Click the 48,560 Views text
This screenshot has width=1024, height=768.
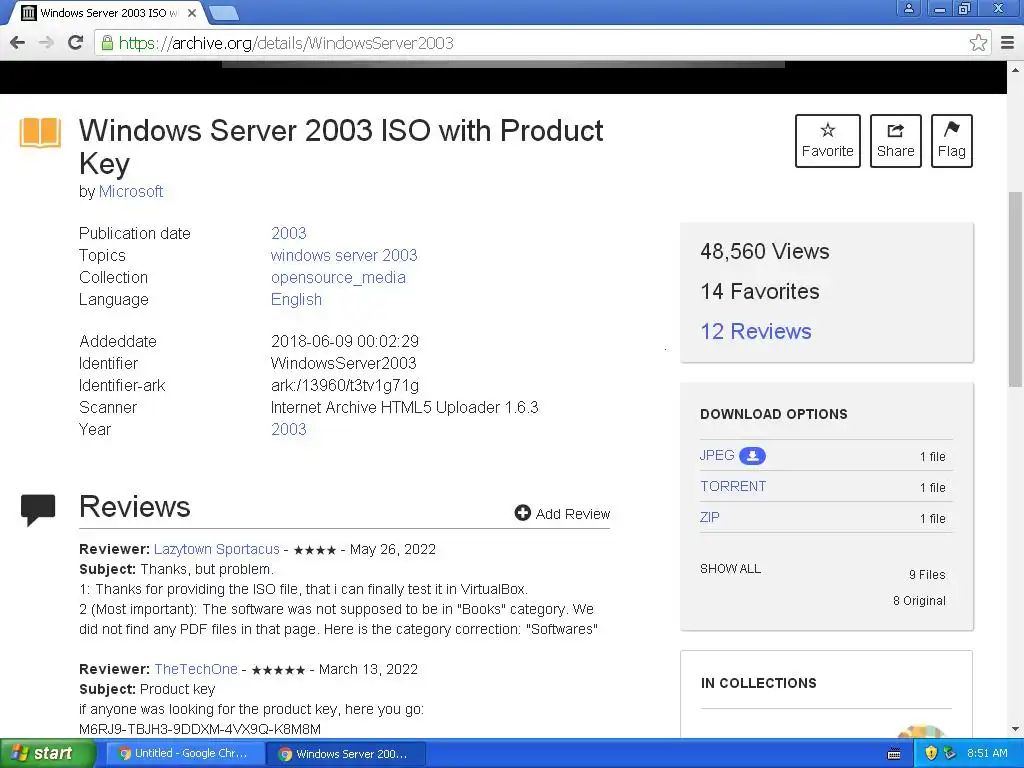(x=765, y=251)
